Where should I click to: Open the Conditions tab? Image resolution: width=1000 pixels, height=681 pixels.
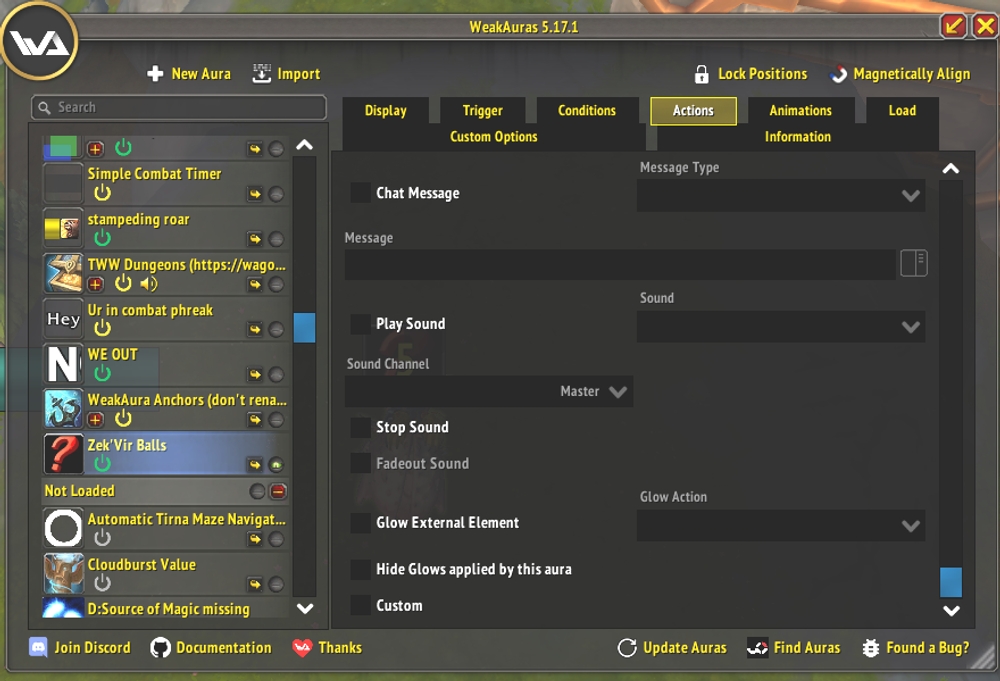coord(587,110)
